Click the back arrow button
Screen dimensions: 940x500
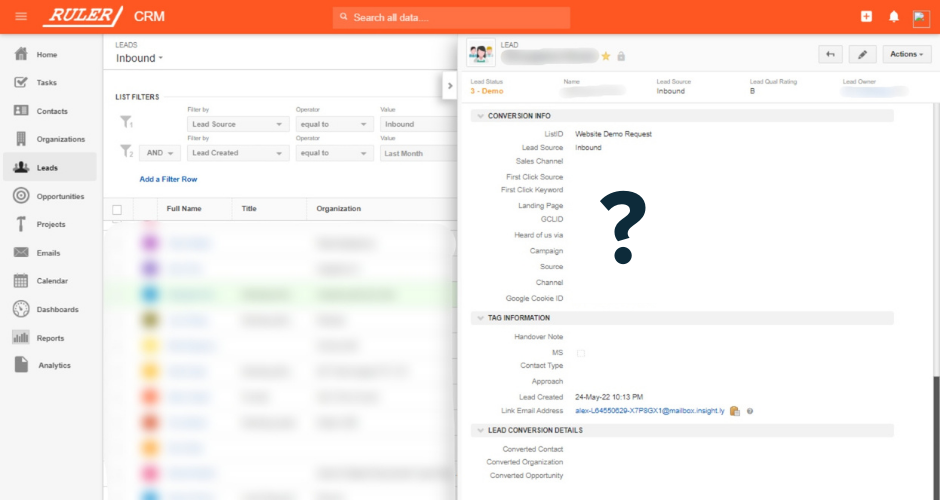(x=830, y=54)
